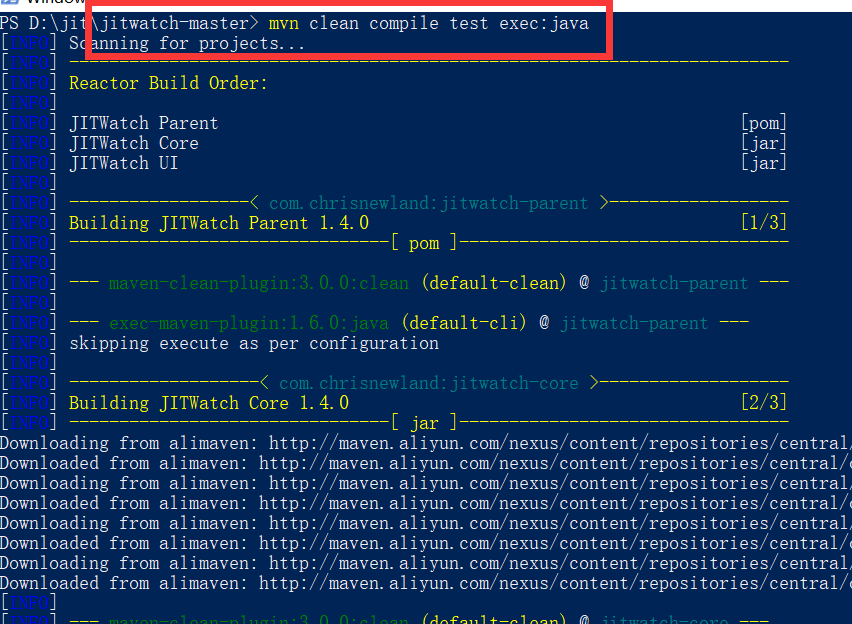This screenshot has height=624, width=852.
Task: Click the '[ pom ]' packaging label
Action: (424, 243)
